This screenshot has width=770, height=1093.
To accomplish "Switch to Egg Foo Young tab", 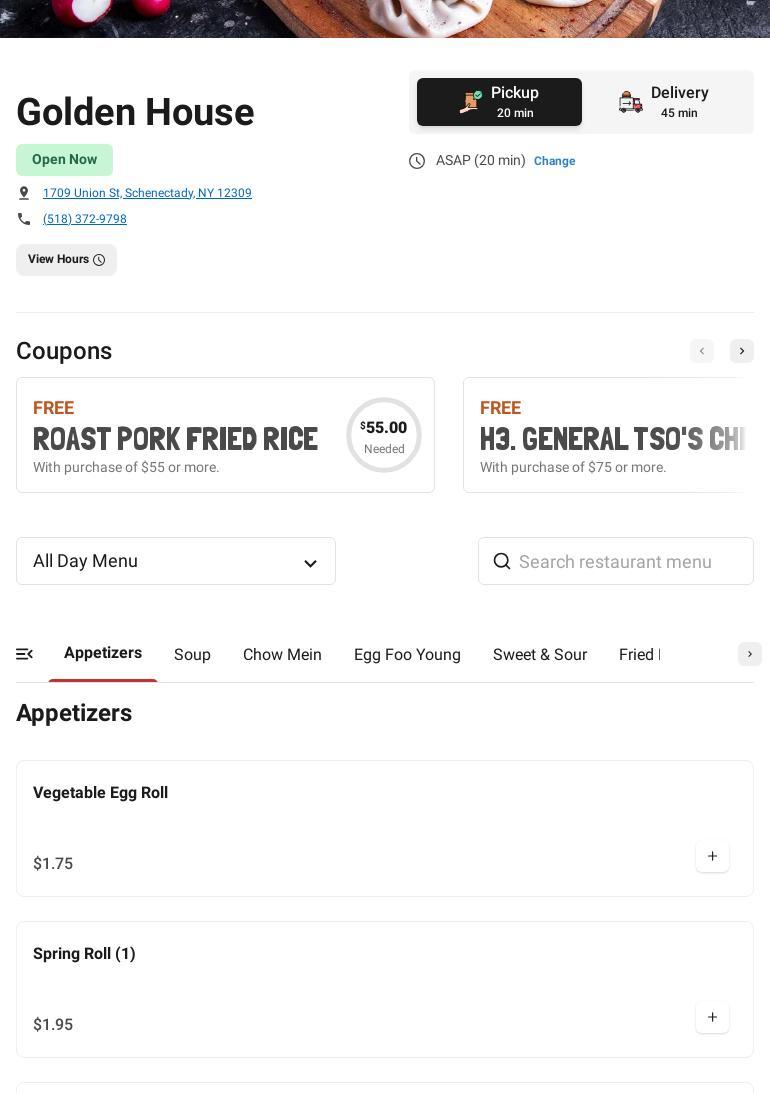I will point(407,655).
